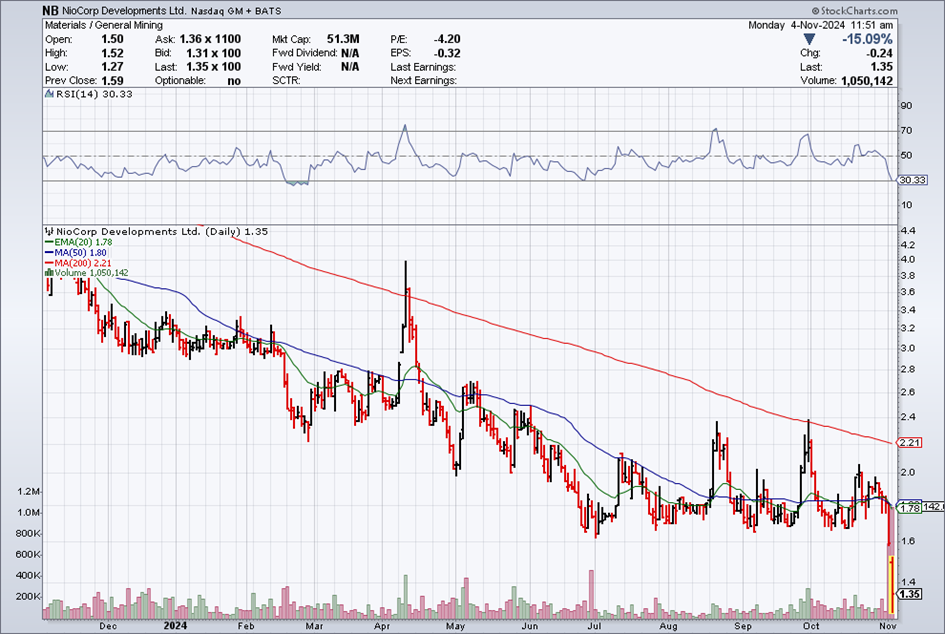Click the Open value 1.50
Screen dimensions: 945x634
(x=112, y=39)
